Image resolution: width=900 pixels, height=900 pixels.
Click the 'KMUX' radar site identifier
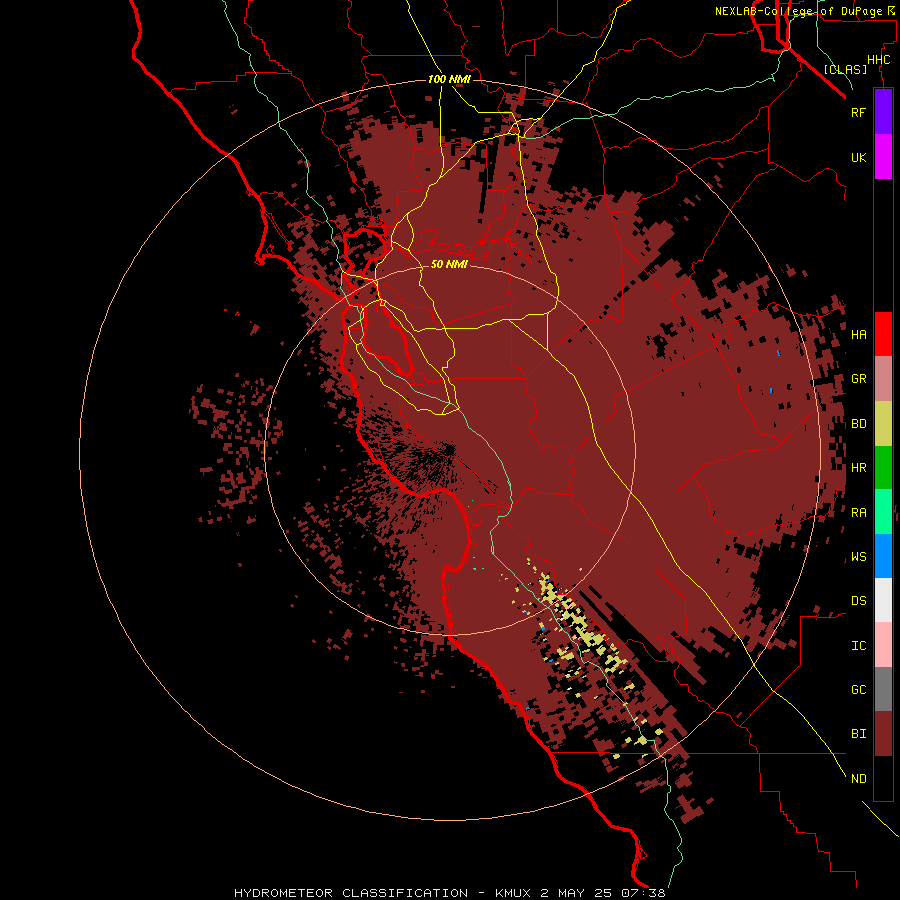(x=513, y=893)
